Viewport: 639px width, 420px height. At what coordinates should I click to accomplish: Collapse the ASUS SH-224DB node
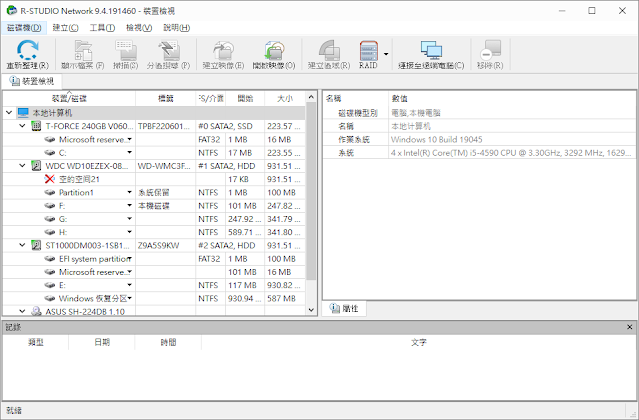tap(22, 311)
